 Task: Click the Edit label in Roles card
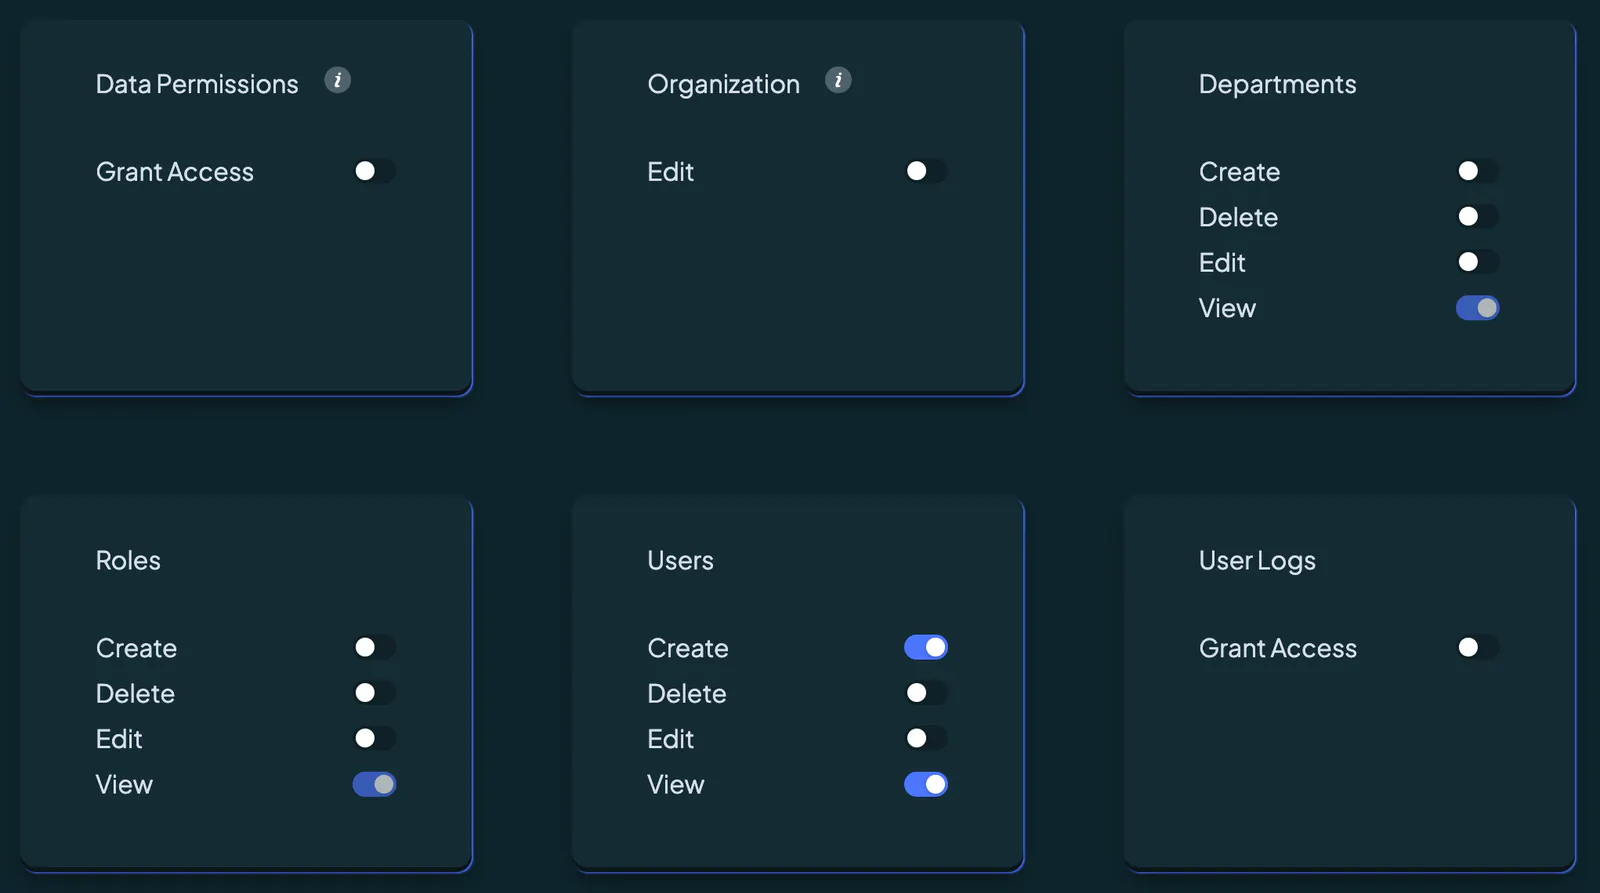click(x=119, y=739)
